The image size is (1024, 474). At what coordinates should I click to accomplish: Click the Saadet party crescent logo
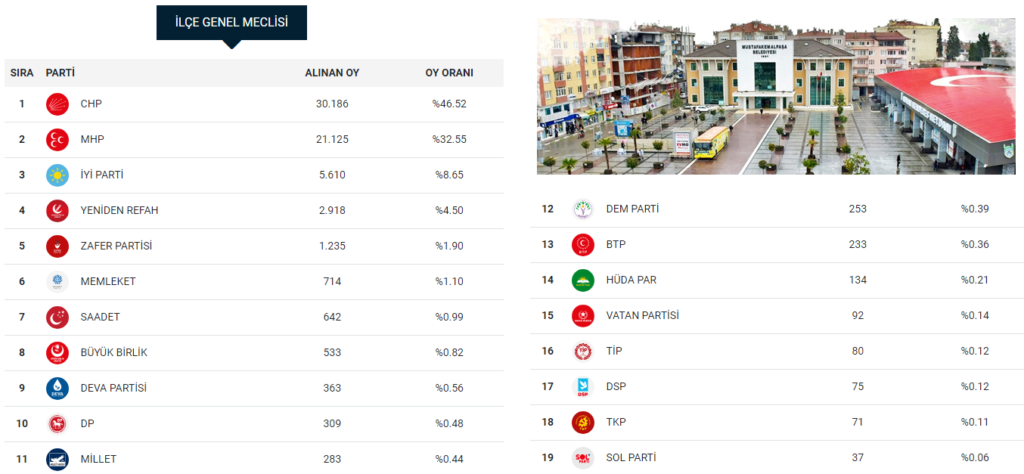pyautogui.click(x=58, y=317)
